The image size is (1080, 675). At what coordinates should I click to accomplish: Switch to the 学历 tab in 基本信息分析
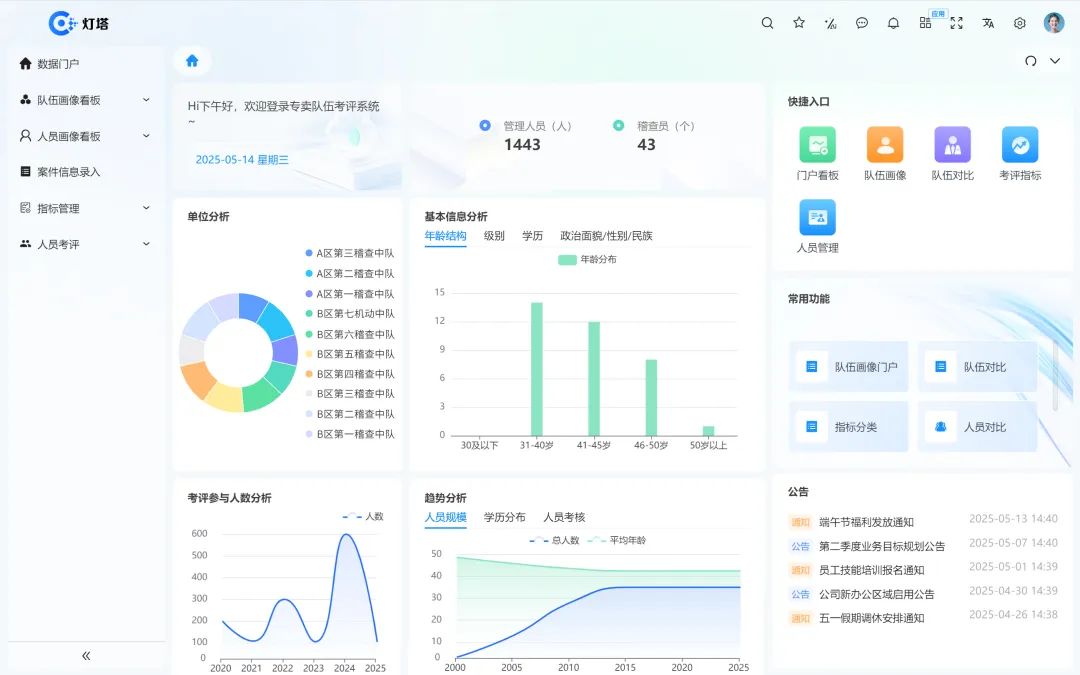(x=532, y=236)
